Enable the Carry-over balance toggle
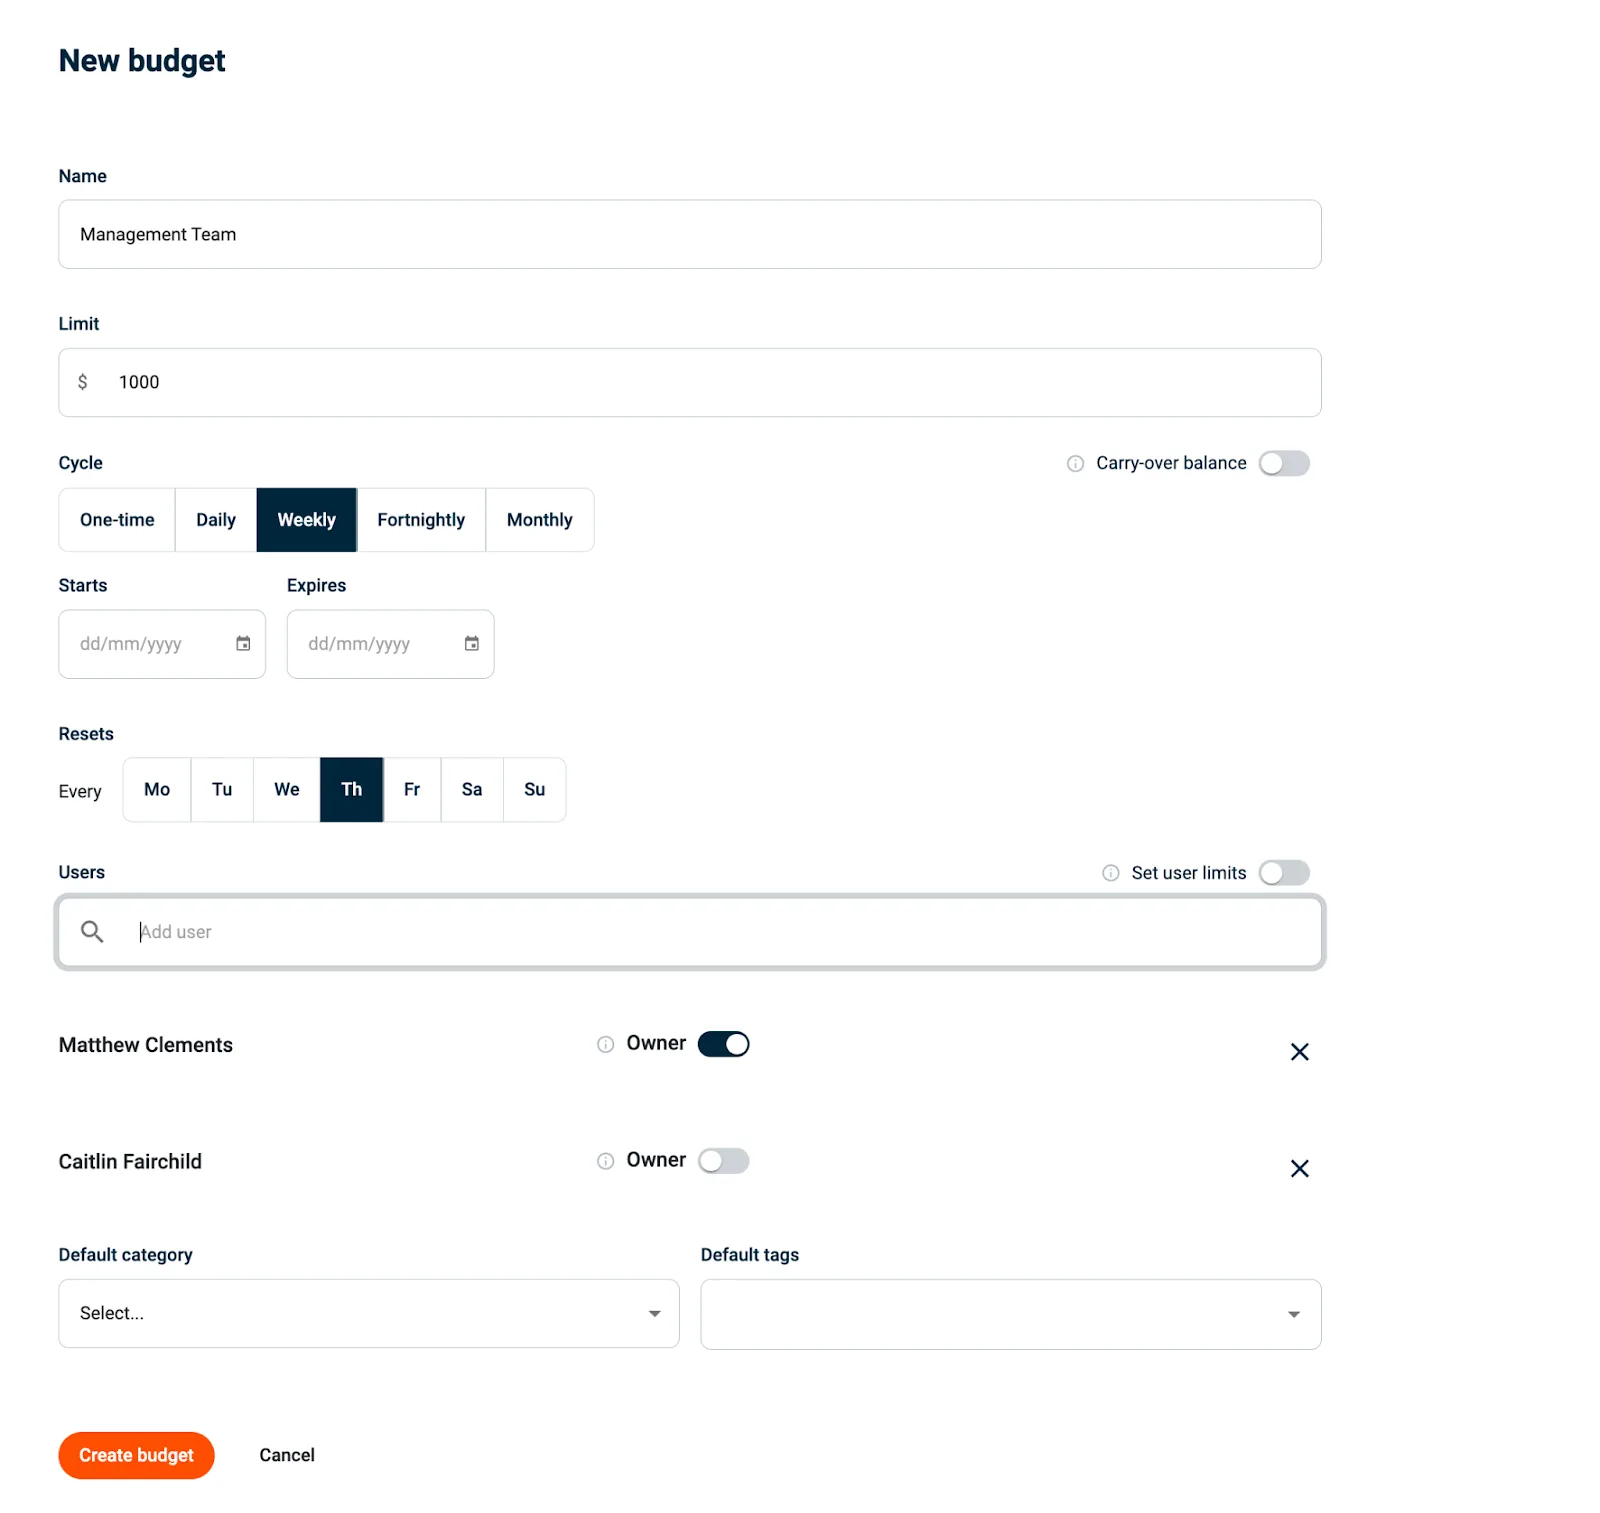1600x1513 pixels. tap(1284, 463)
